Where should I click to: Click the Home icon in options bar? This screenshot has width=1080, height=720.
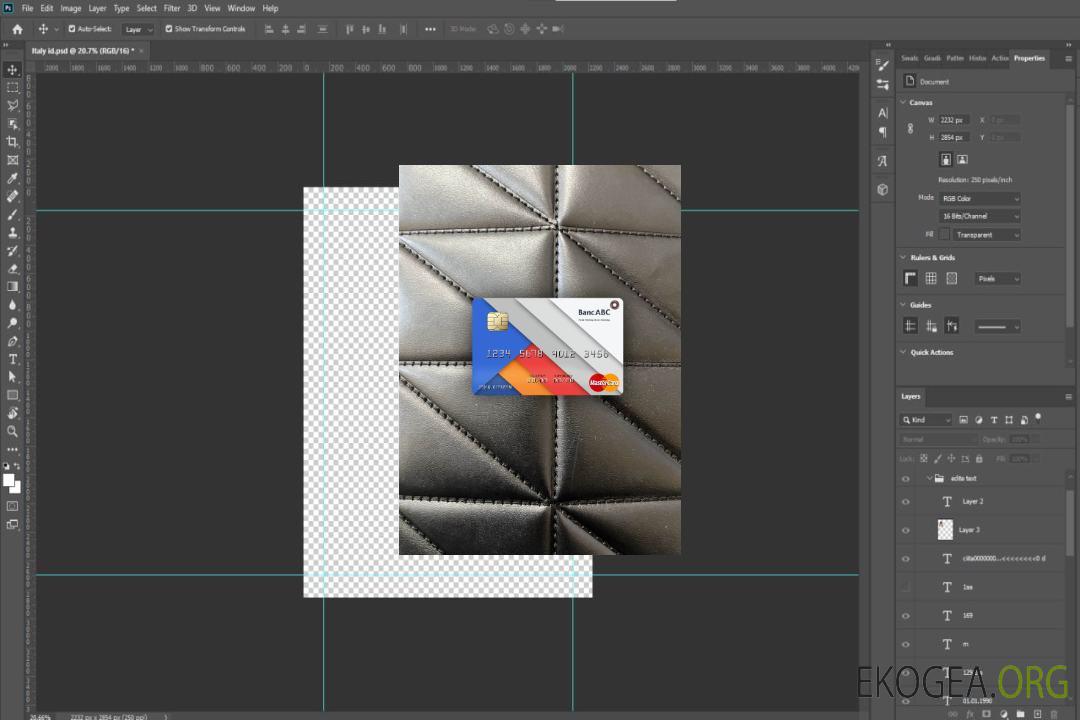(17, 29)
